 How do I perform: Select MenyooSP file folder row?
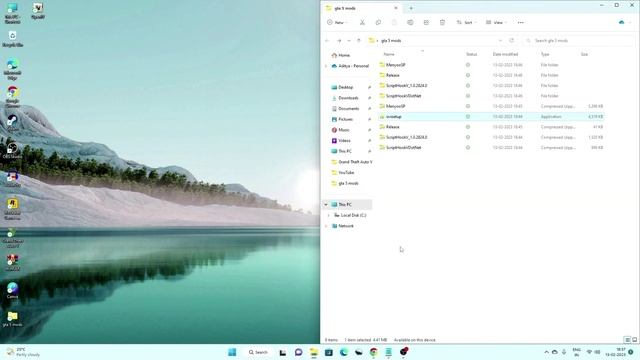(491, 65)
